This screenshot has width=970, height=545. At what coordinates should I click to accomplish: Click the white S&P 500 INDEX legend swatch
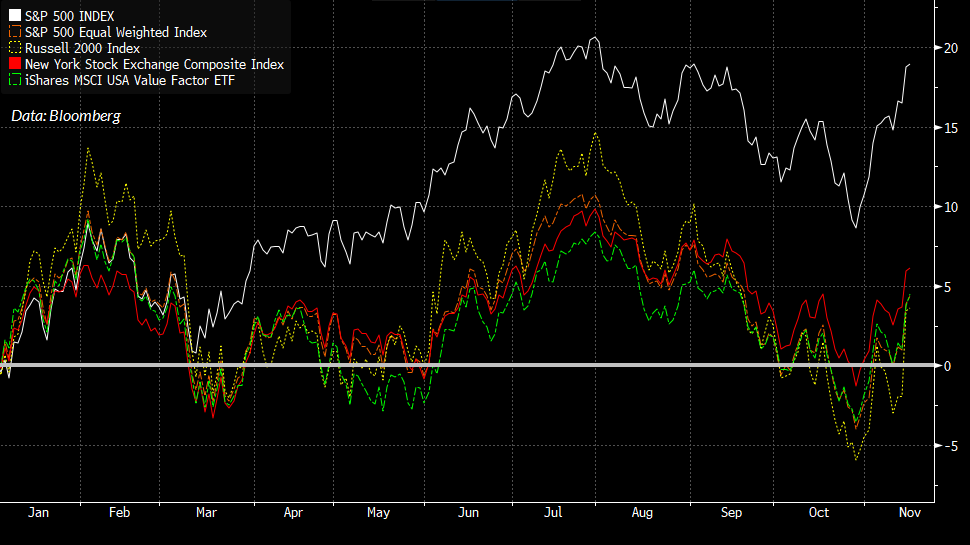click(15, 17)
